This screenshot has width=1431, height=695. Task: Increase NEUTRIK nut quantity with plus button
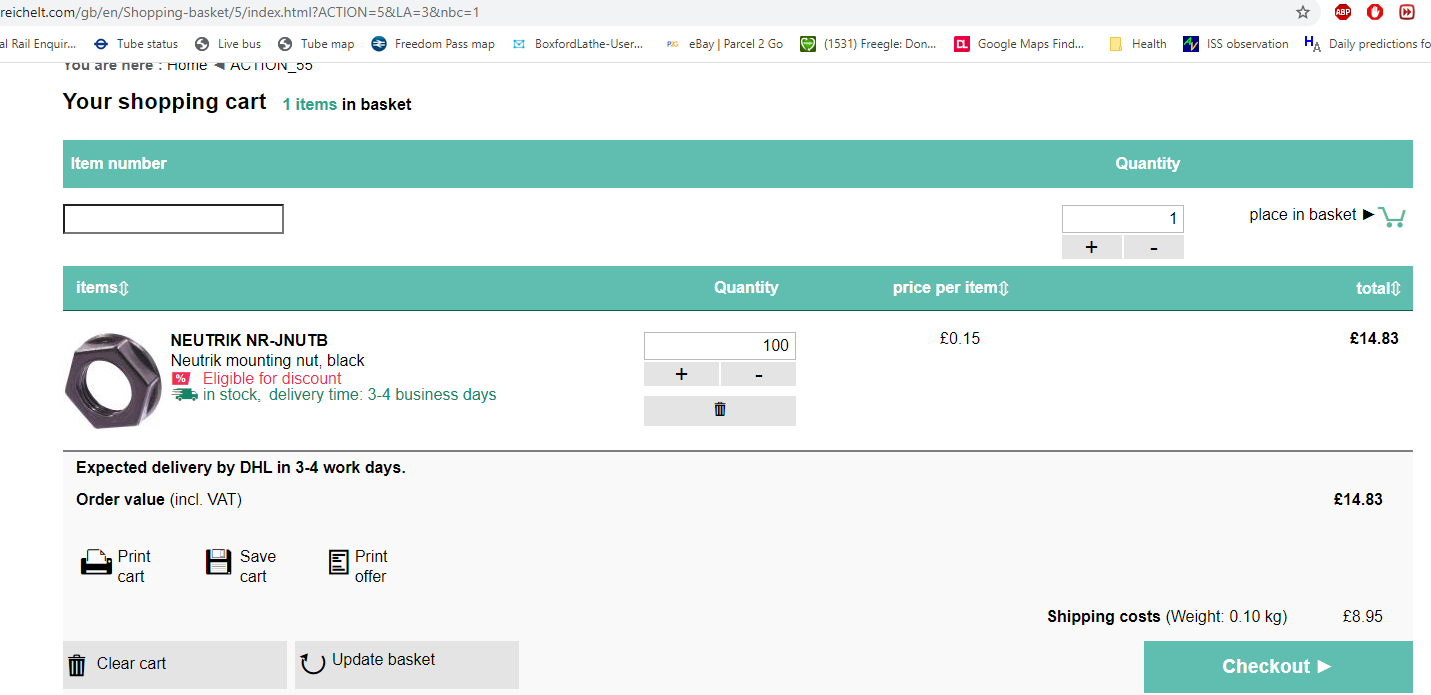681,374
